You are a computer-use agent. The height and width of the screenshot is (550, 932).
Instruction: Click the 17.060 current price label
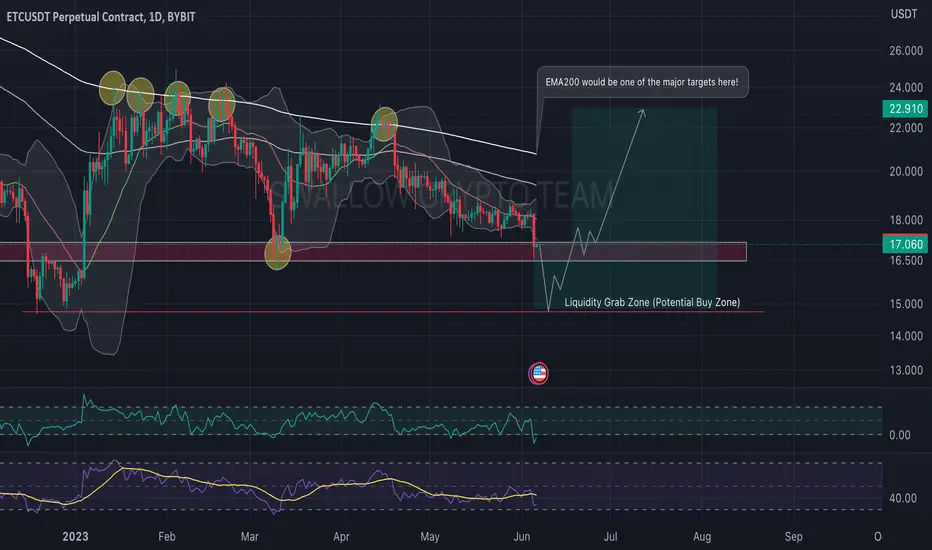(x=905, y=244)
